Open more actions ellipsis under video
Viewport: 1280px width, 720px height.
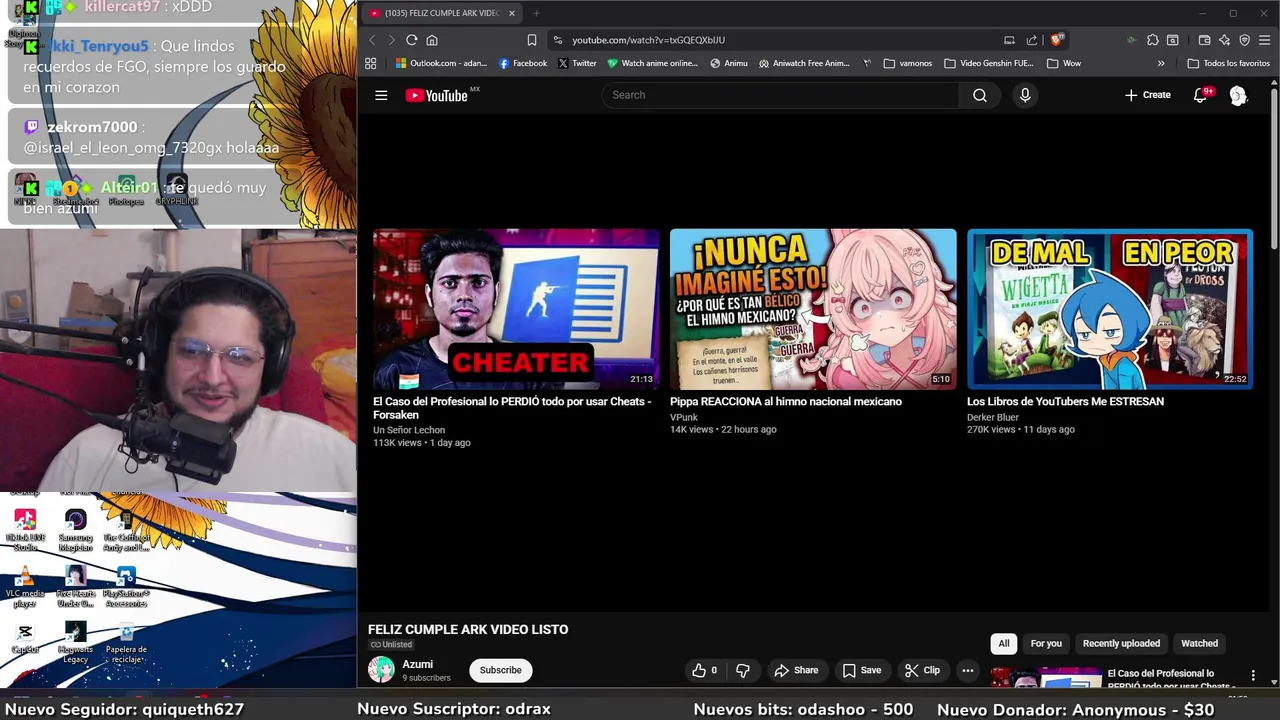click(967, 670)
